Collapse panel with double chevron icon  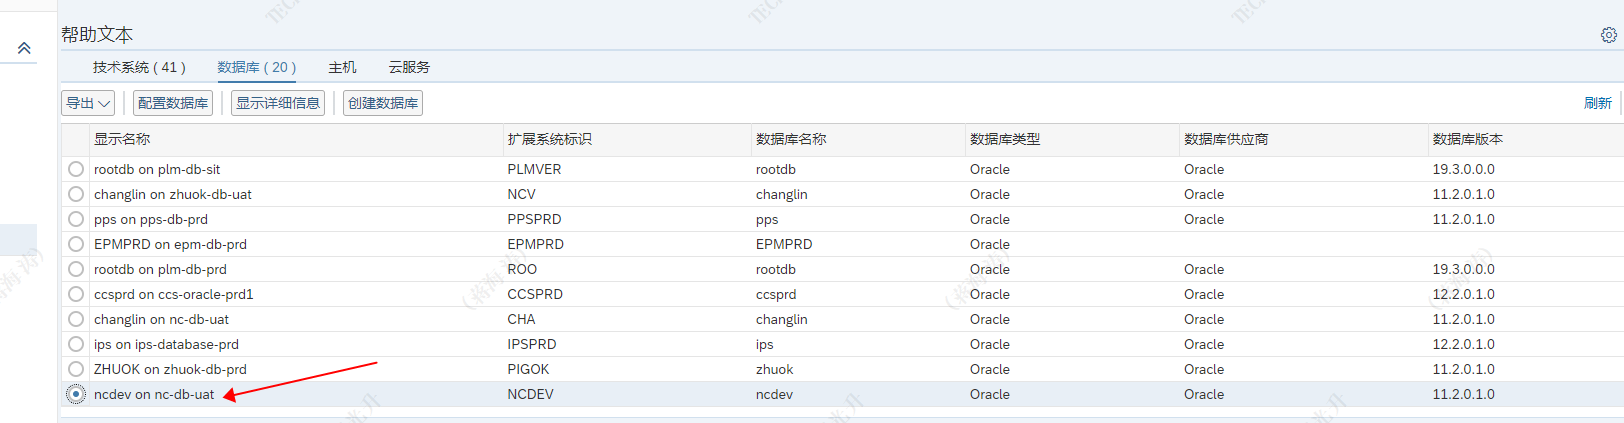pos(24,48)
